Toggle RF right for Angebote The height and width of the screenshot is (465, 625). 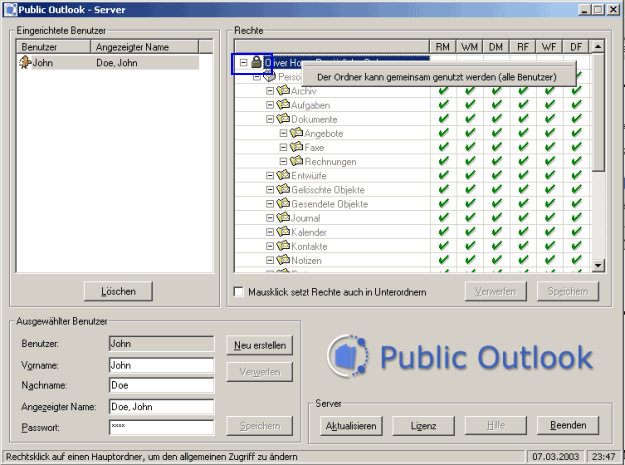coord(523,133)
